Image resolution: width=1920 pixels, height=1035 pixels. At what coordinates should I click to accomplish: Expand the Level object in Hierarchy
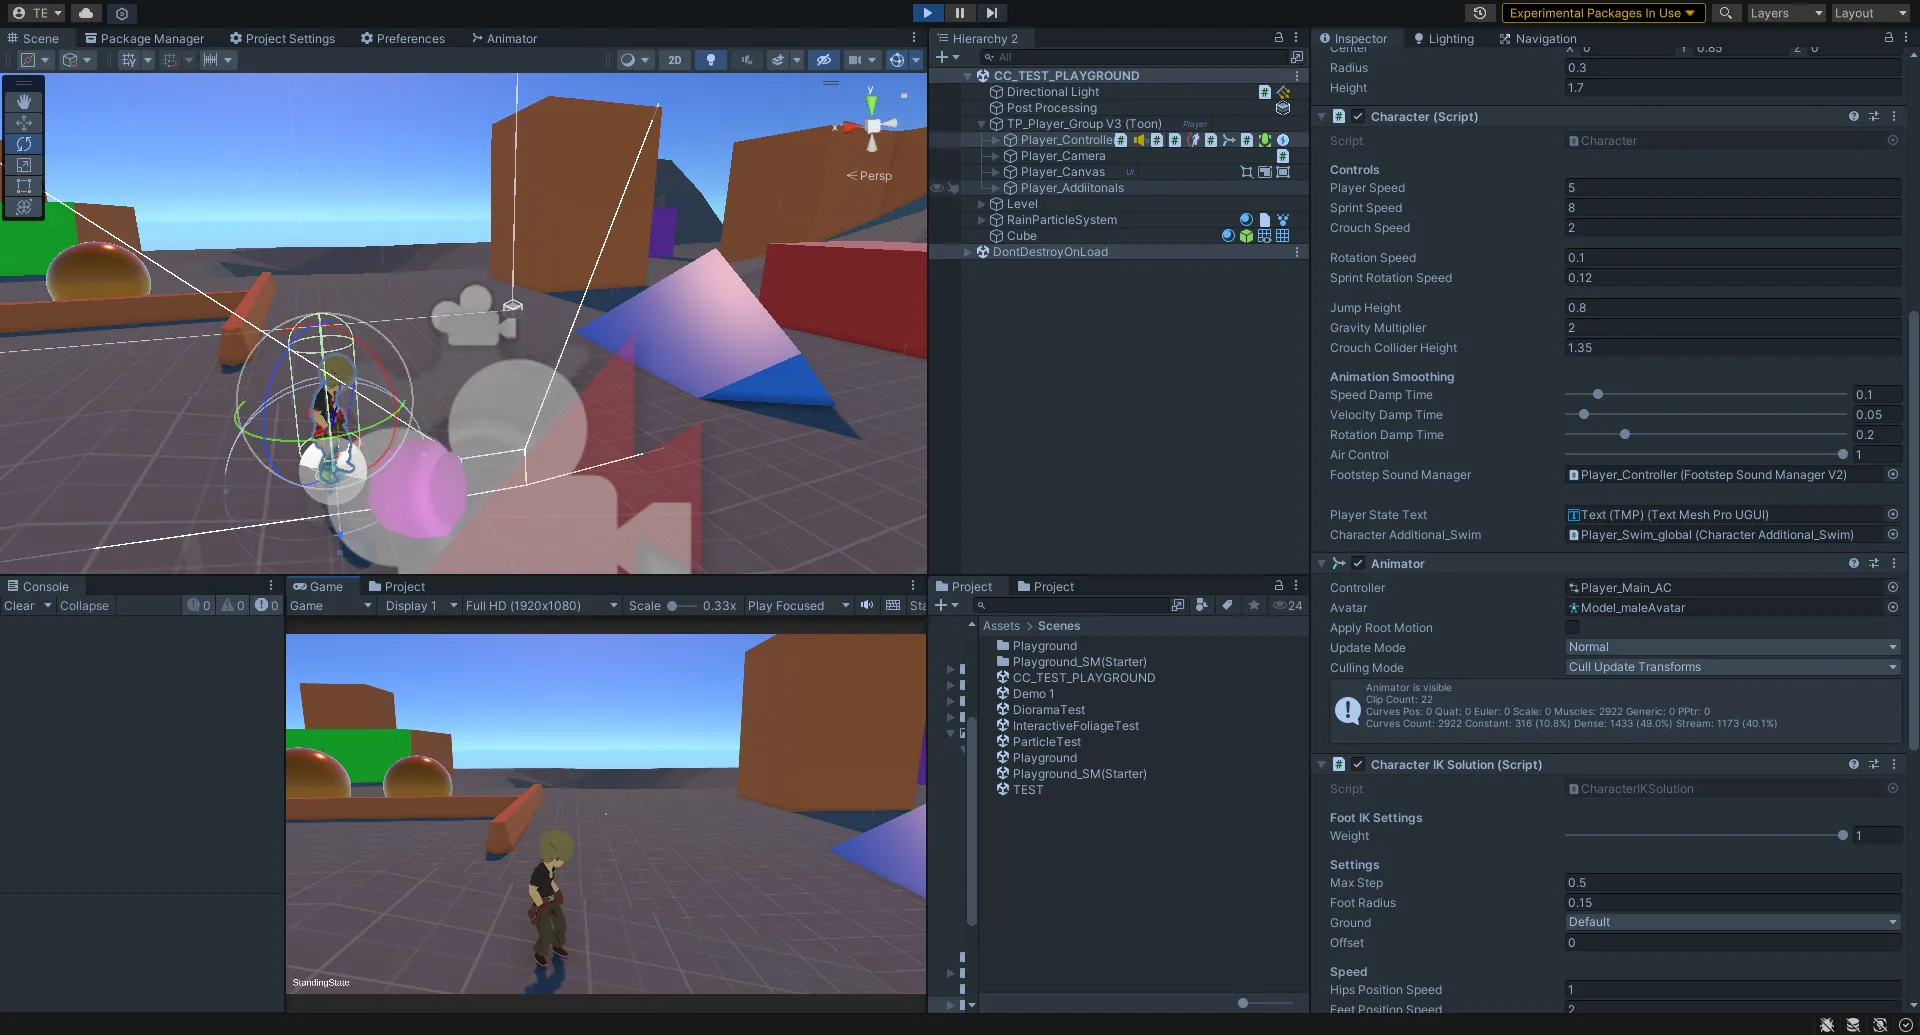click(981, 204)
